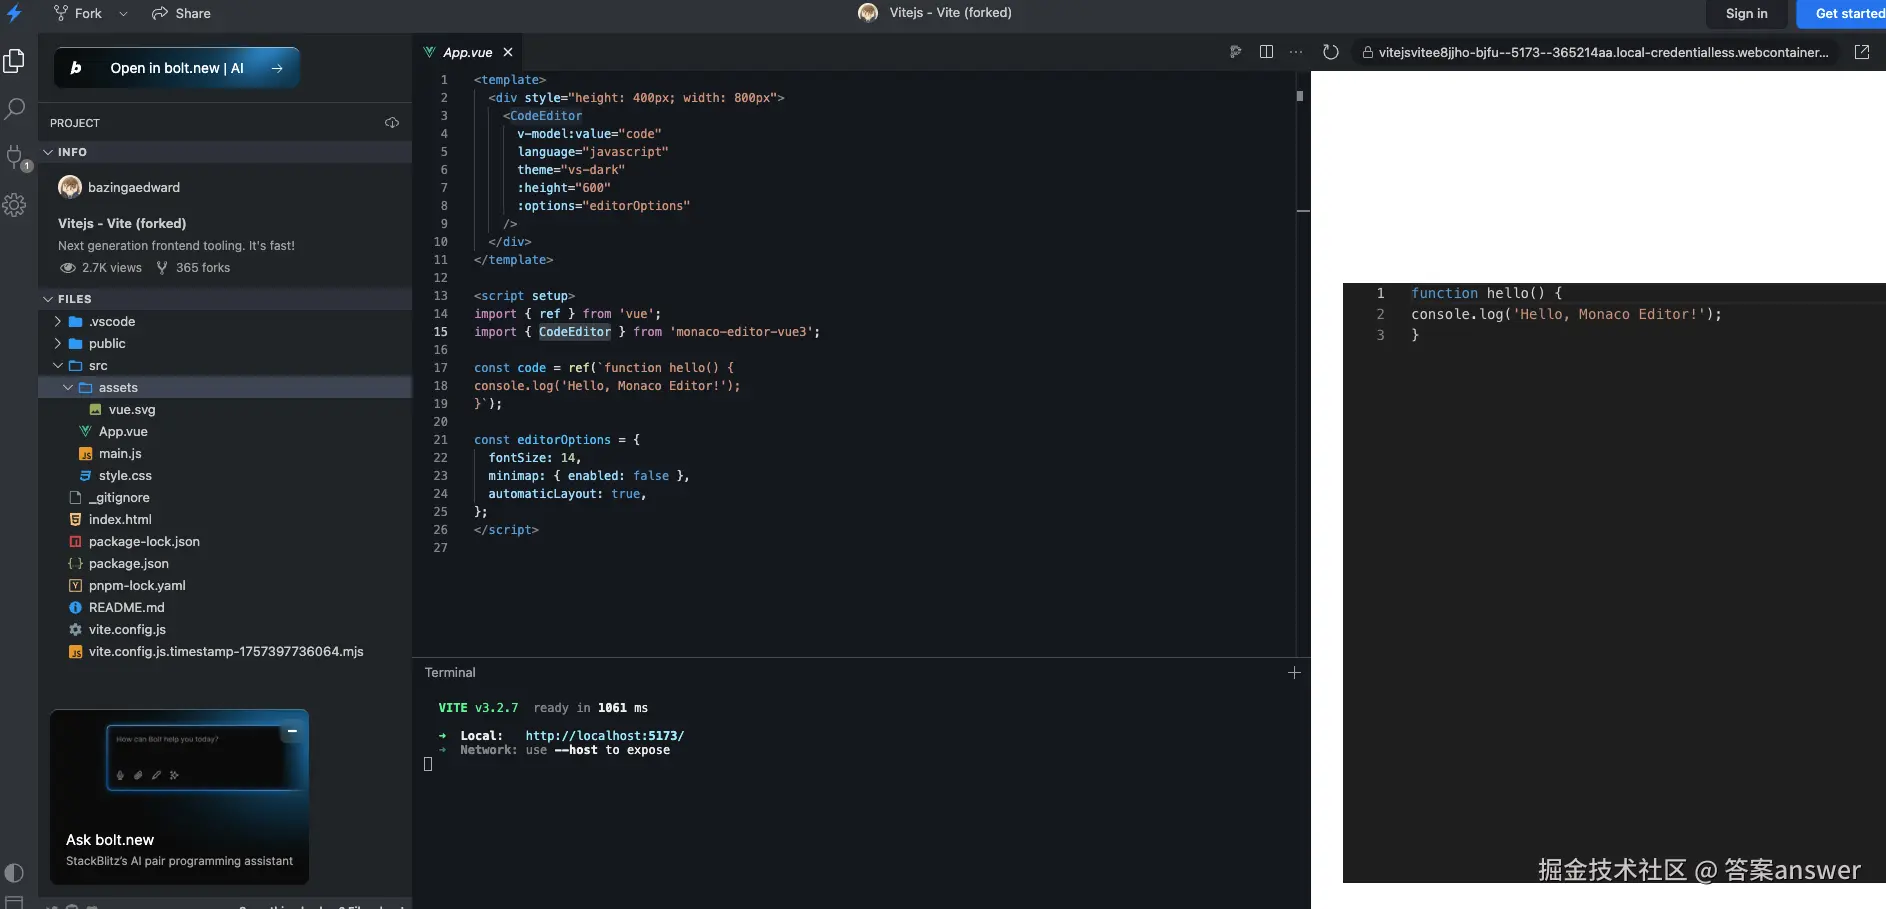This screenshot has width=1886, height=909.
Task: Add a new terminal with plus icon
Action: tap(1294, 673)
